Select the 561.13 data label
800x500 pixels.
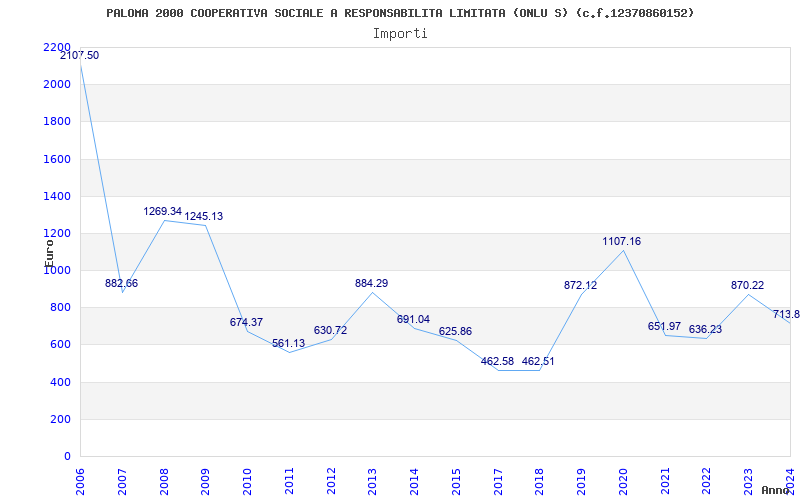288,343
